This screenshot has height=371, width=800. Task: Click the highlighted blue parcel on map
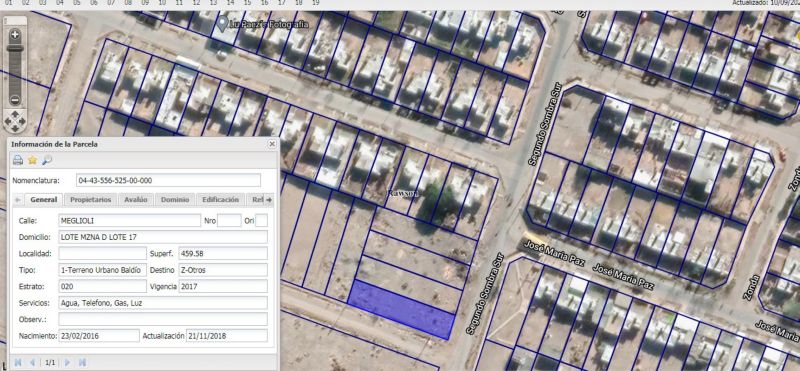pyautogui.click(x=402, y=309)
